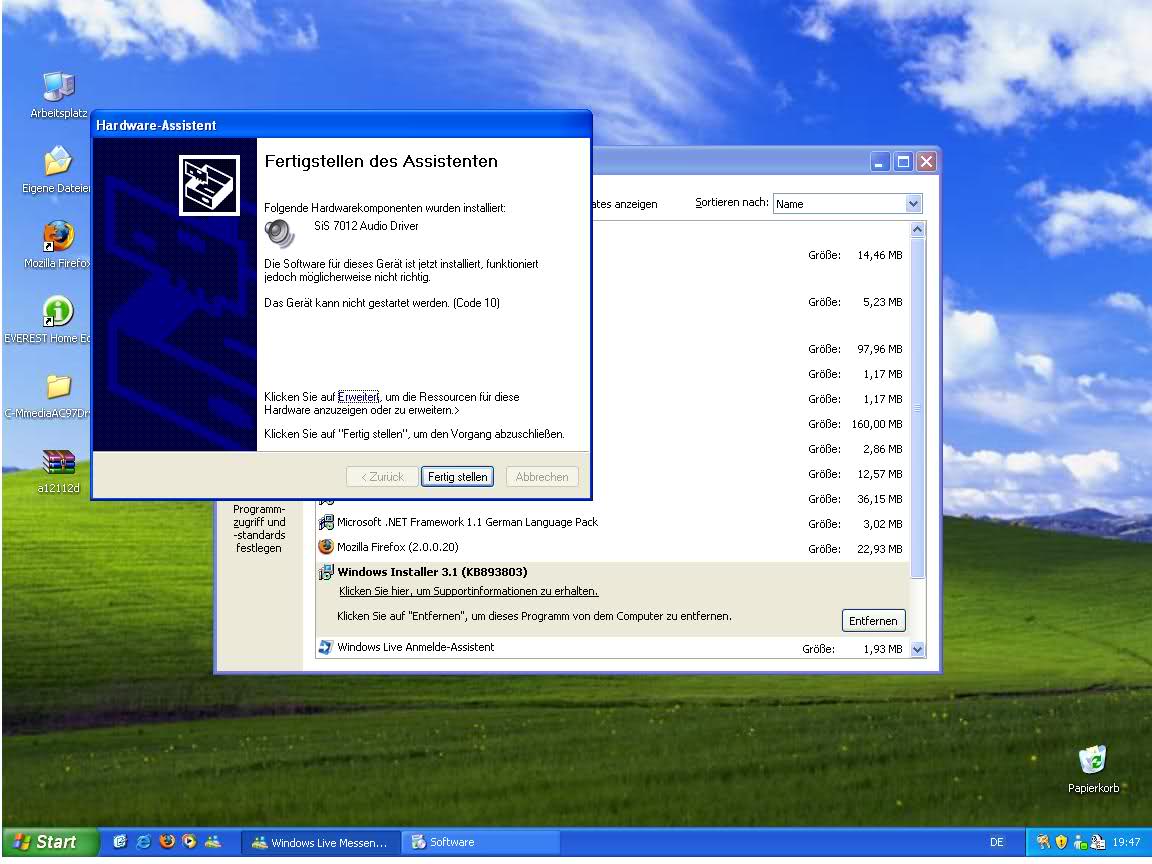The height and width of the screenshot is (864, 1152).
Task: Select the Windows Installer 3.1 (KB893803) title
Action: click(x=432, y=572)
